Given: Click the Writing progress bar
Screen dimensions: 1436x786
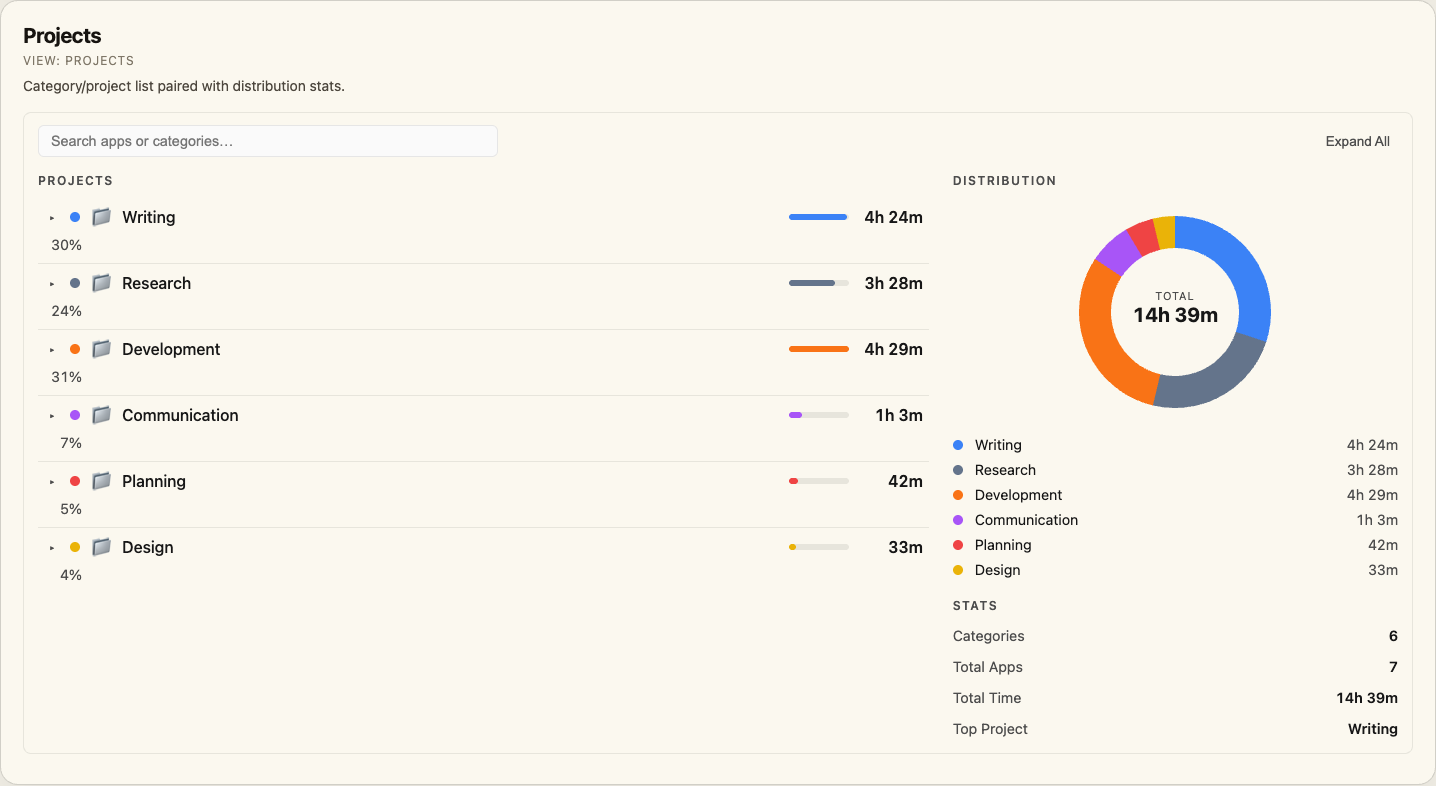Looking at the screenshot, I should pyautogui.click(x=819, y=217).
